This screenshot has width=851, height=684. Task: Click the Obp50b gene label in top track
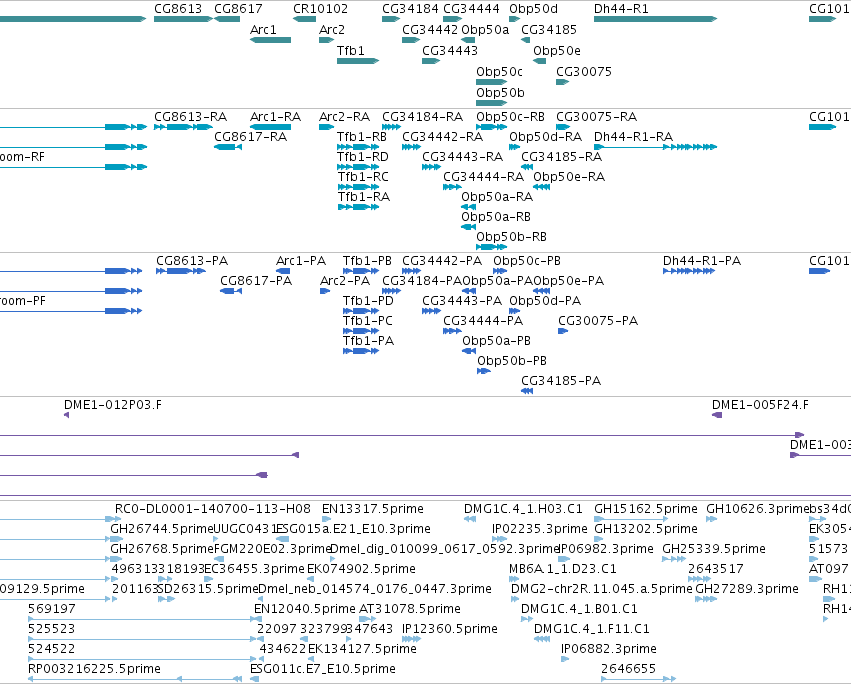tap(500, 93)
